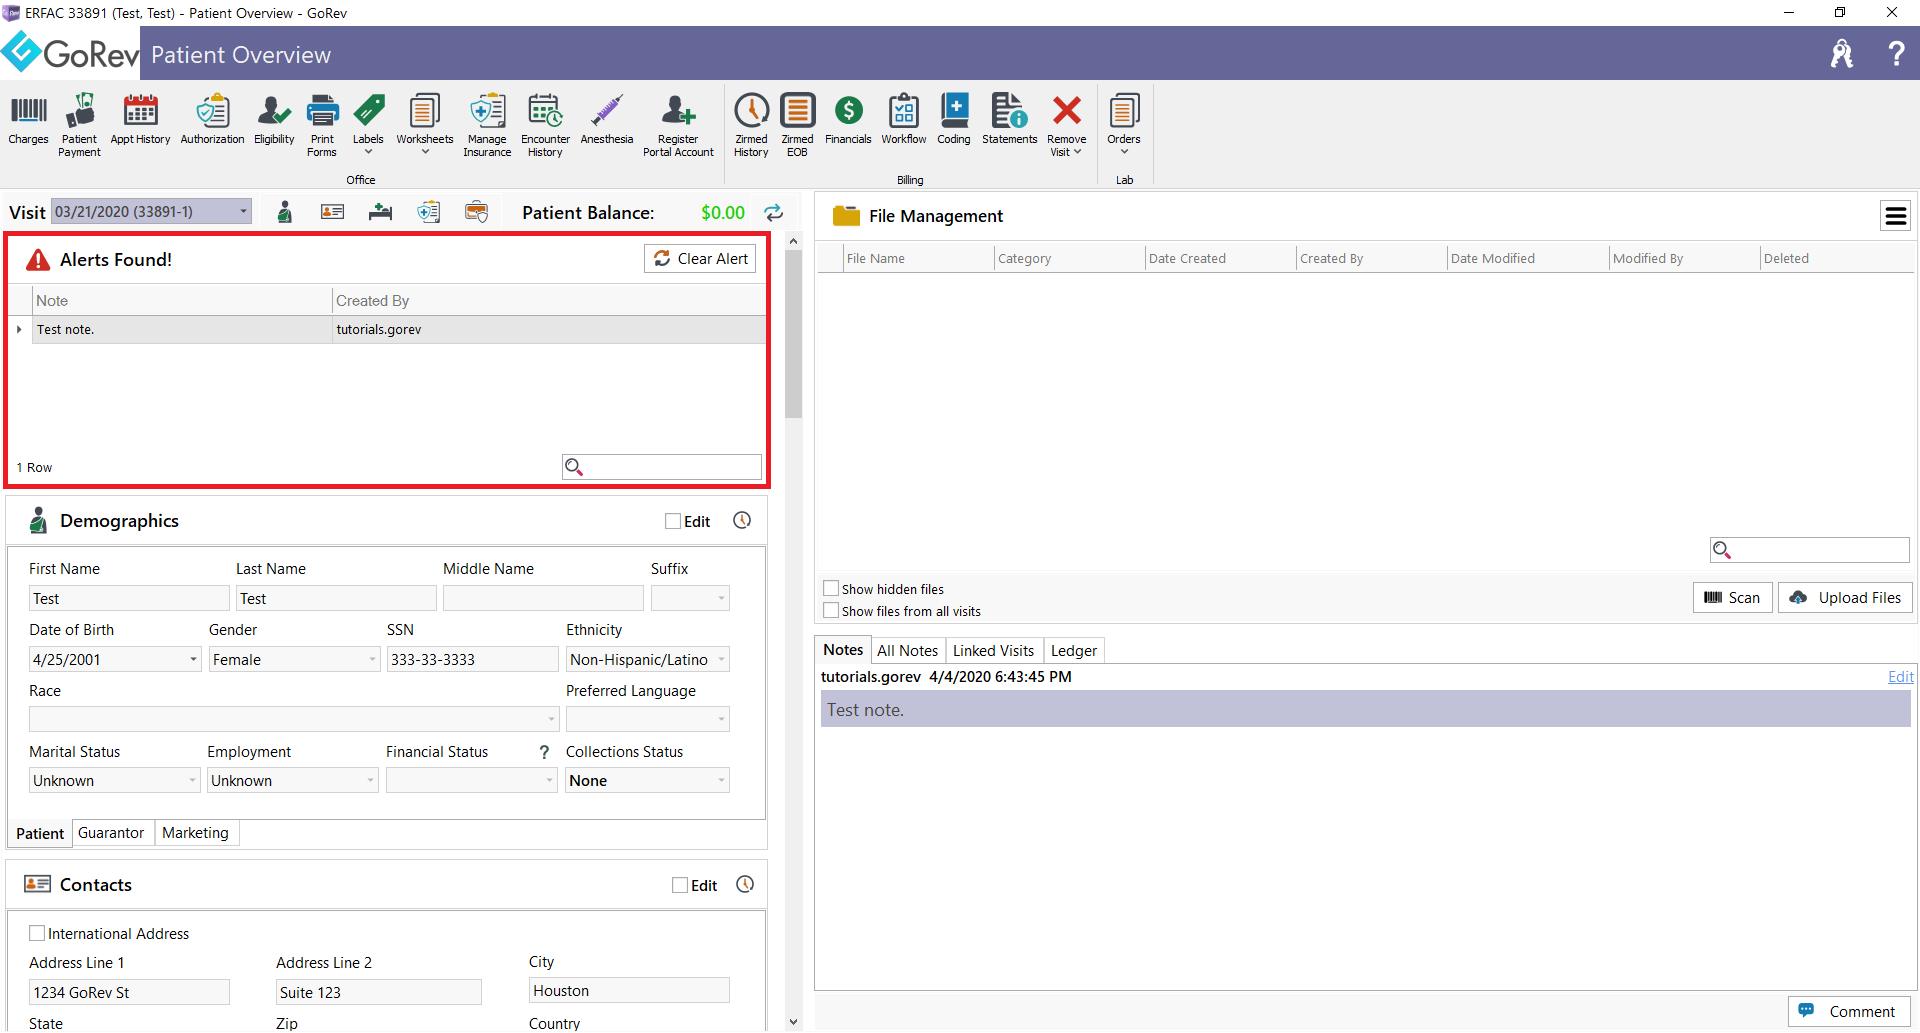Open the Marital Status dropdown
The height and width of the screenshot is (1033, 1920).
pos(192,781)
